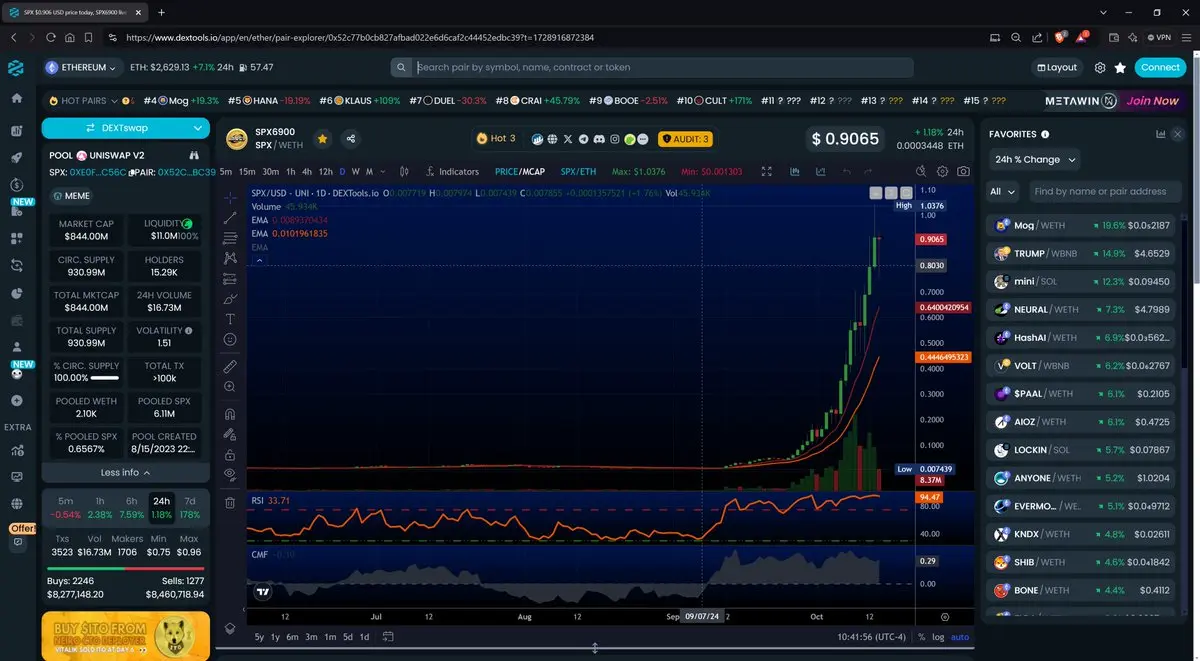Open the chart camera snapshot tool

coord(963,172)
